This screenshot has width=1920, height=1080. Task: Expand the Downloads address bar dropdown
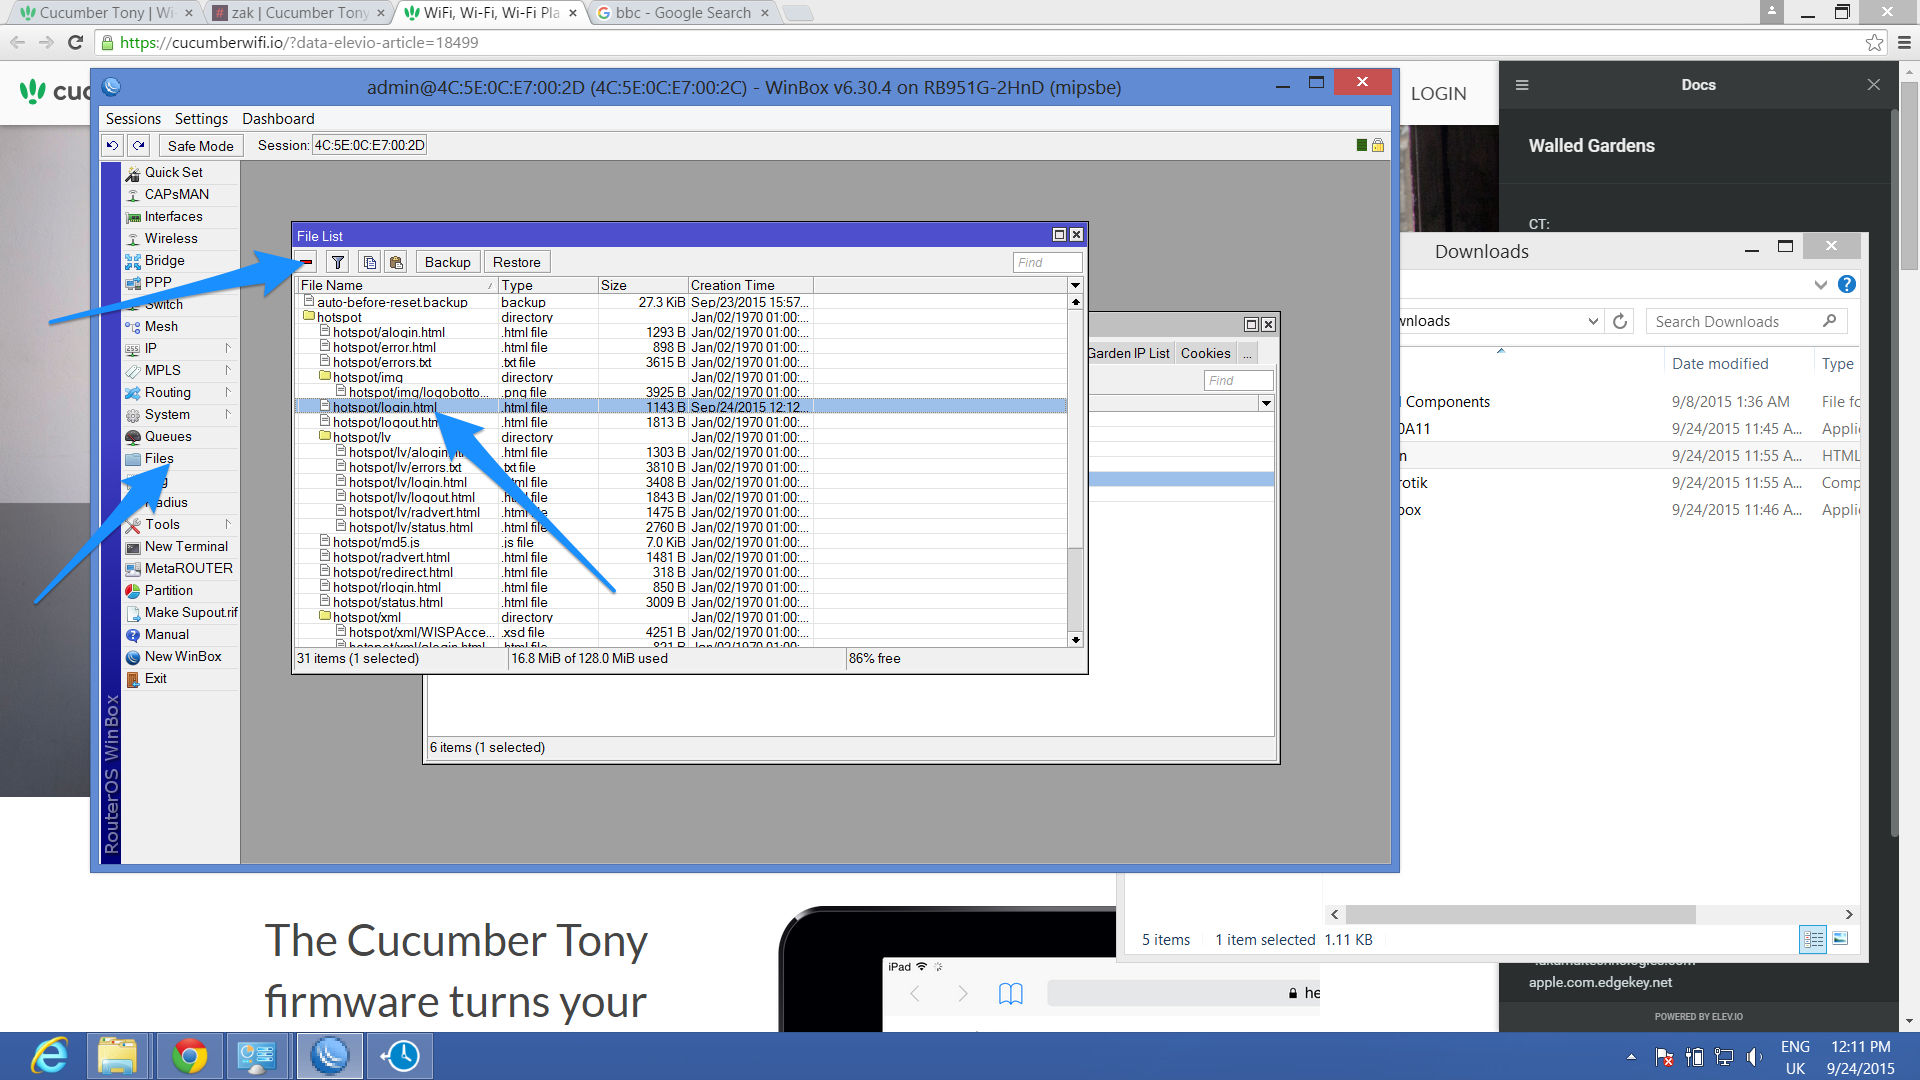(1593, 321)
